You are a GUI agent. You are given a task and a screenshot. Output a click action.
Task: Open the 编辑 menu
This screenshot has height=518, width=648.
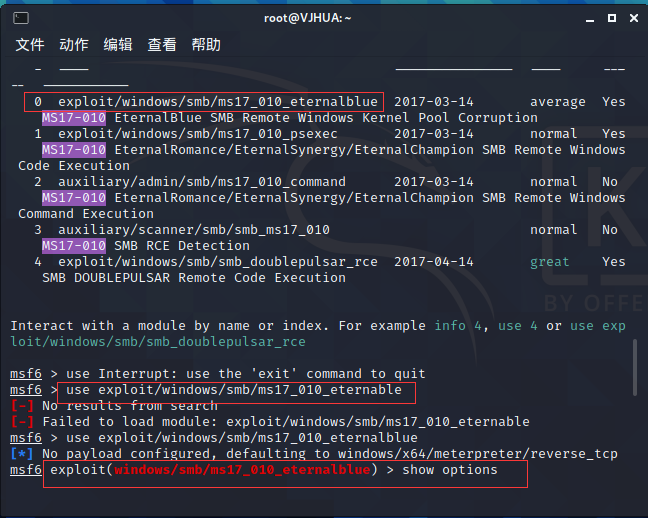point(118,45)
